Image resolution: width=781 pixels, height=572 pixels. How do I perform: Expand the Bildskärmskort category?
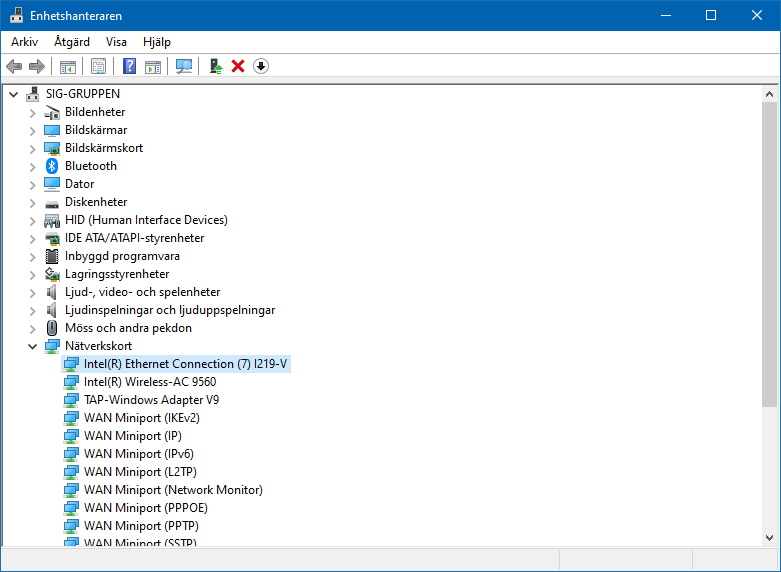pos(32,149)
